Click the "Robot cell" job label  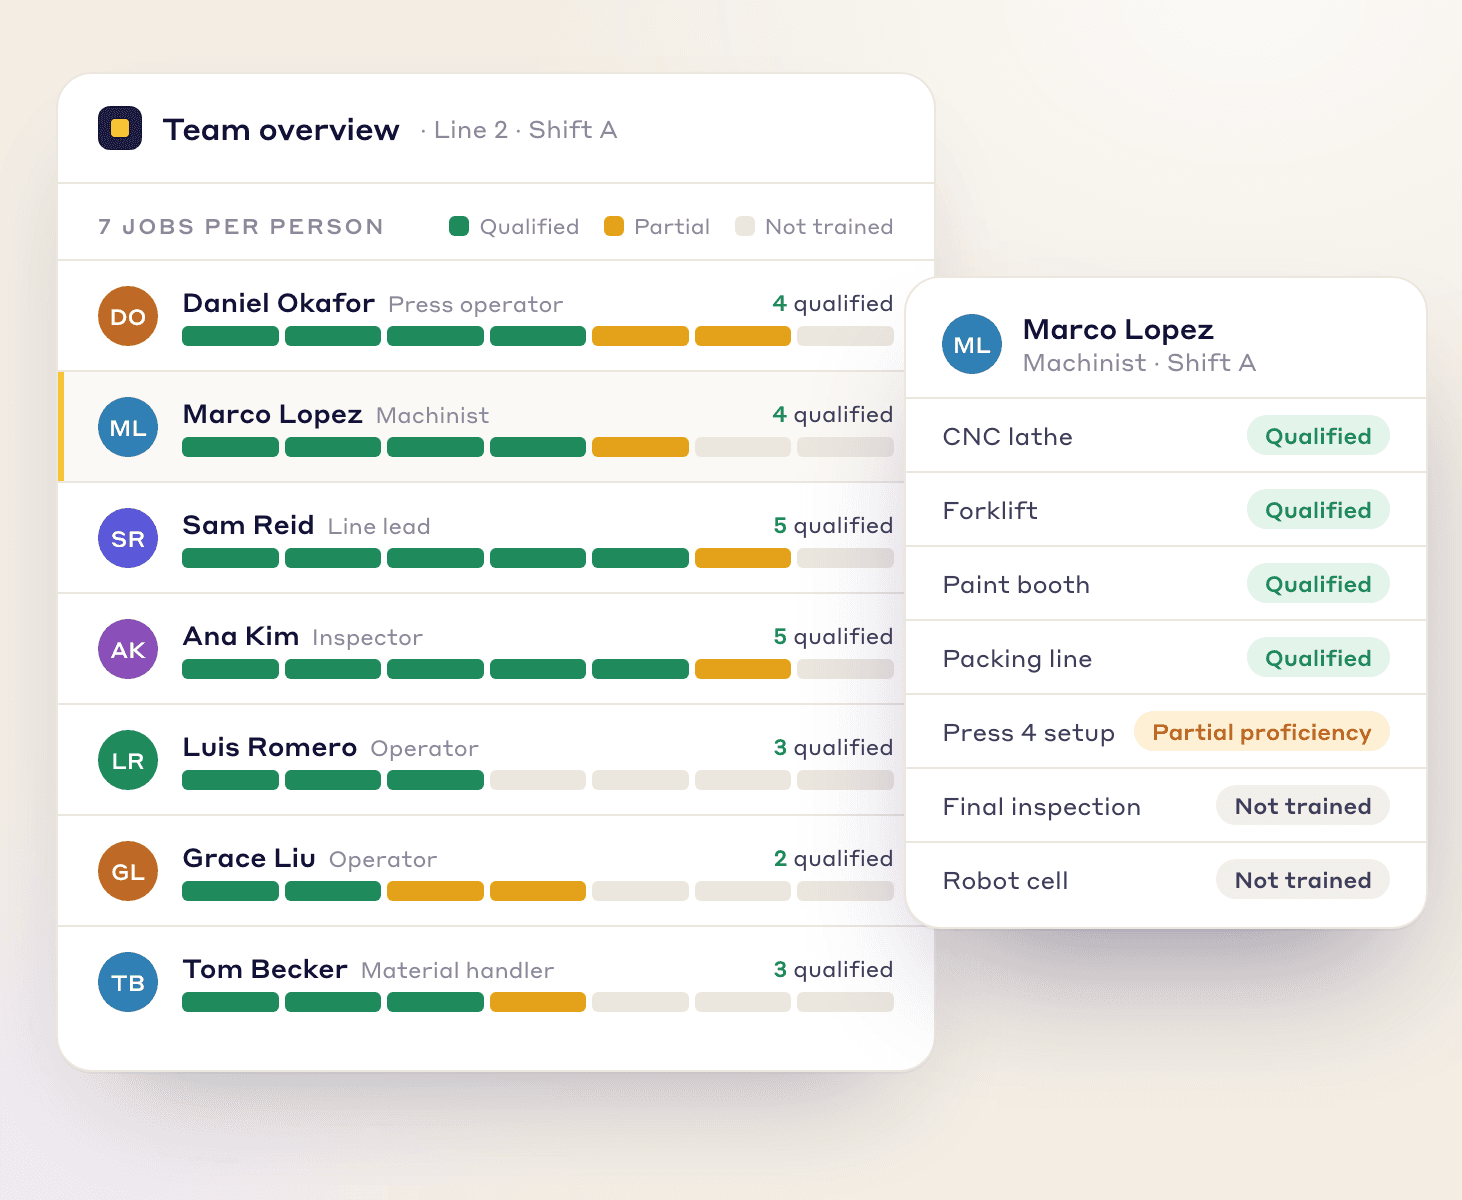[x=1006, y=880]
